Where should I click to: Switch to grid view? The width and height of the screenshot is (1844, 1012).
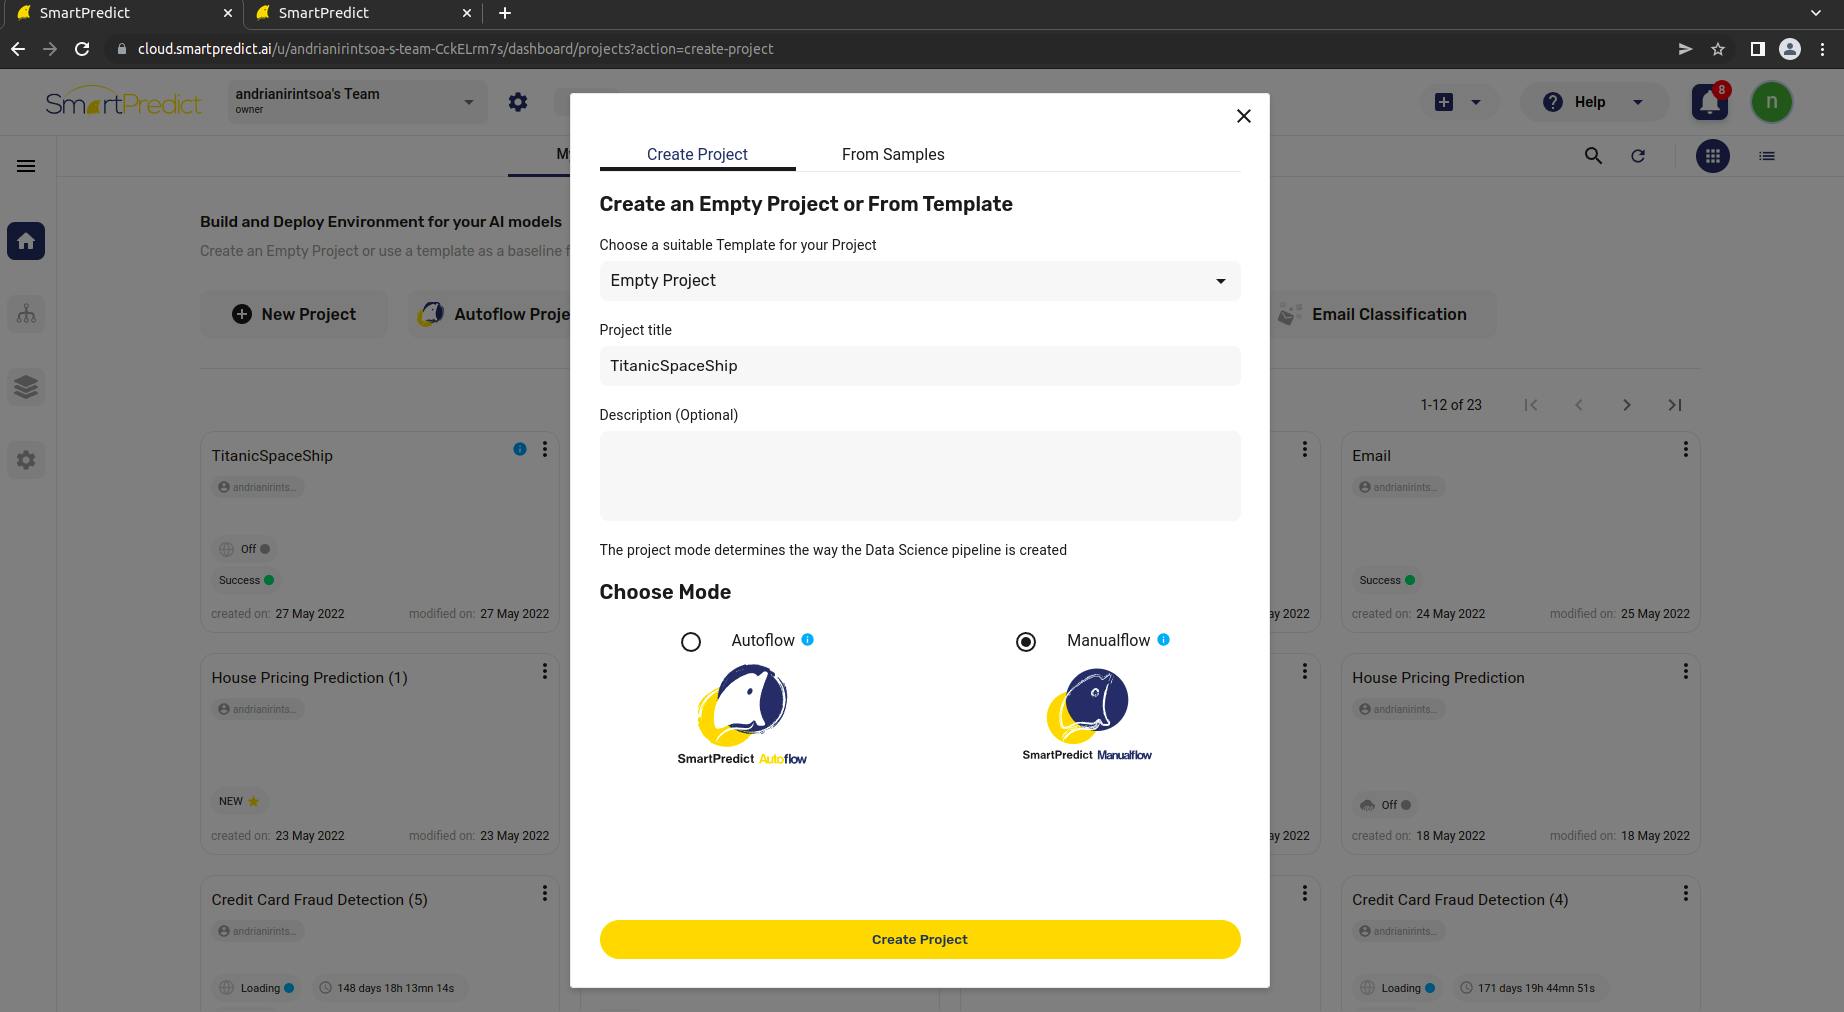coord(1712,156)
